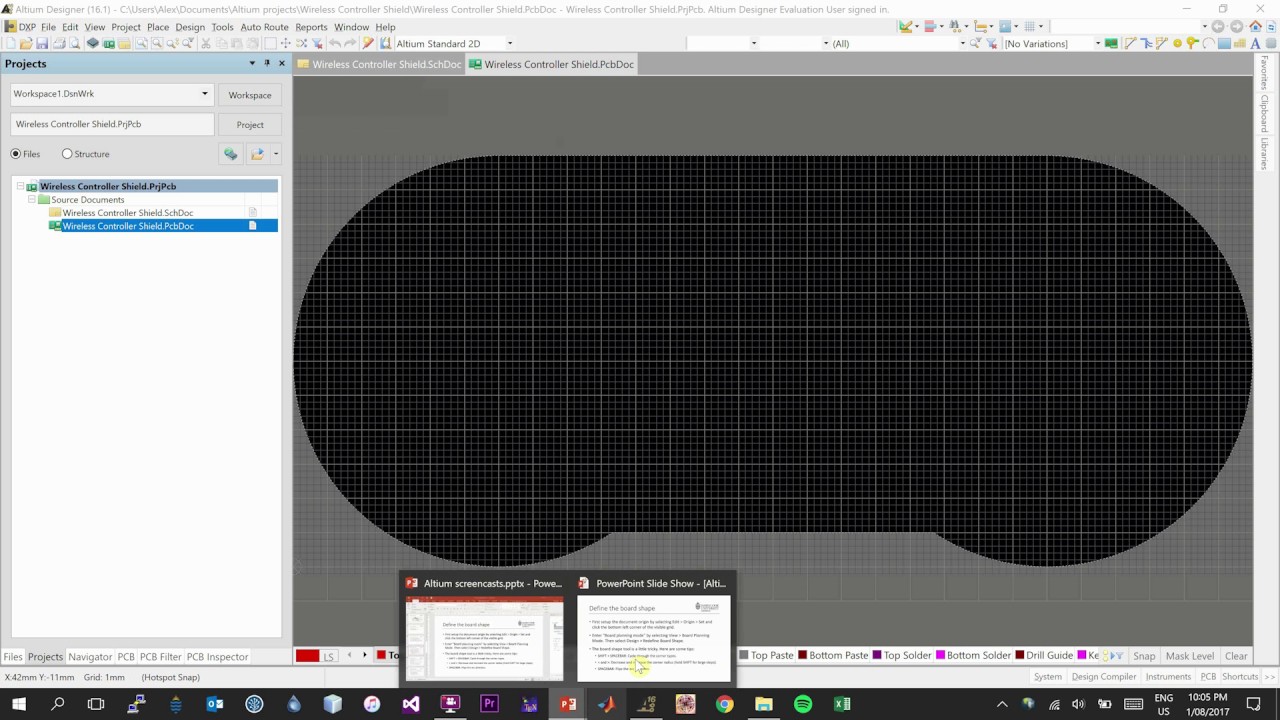The image size is (1280, 720).
Task: Open the alignment tools dropdown icon
Action: [934, 26]
